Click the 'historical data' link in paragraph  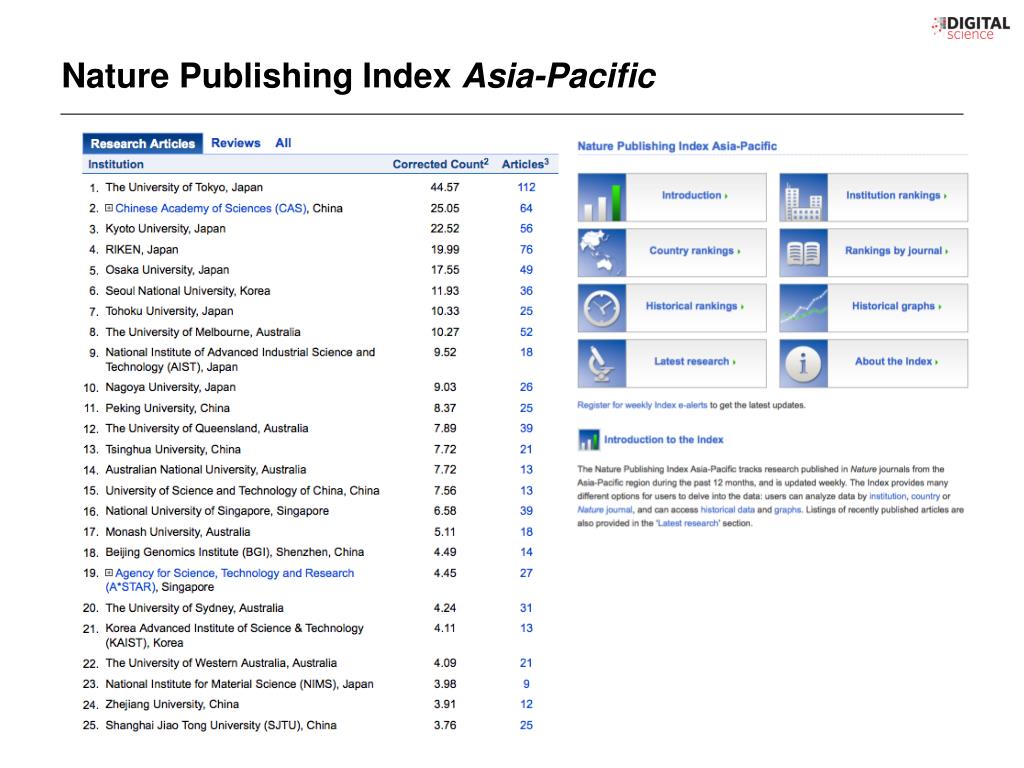tap(727, 510)
